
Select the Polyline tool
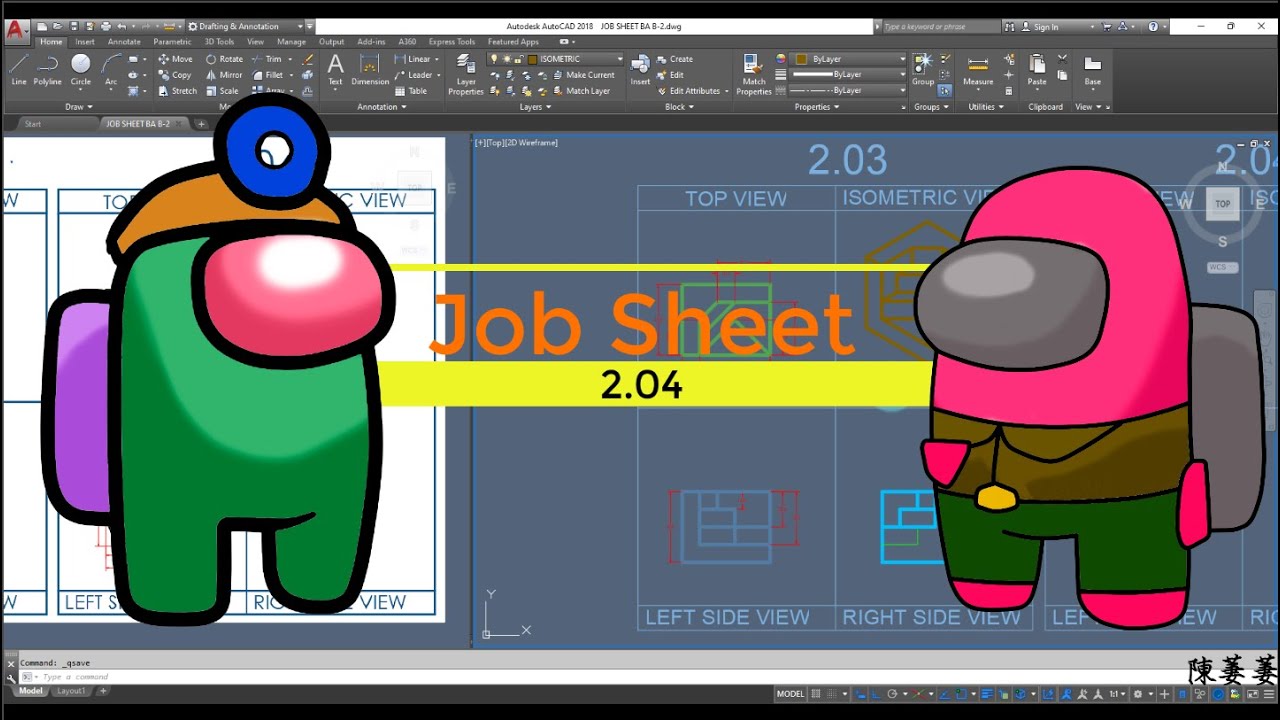click(48, 69)
